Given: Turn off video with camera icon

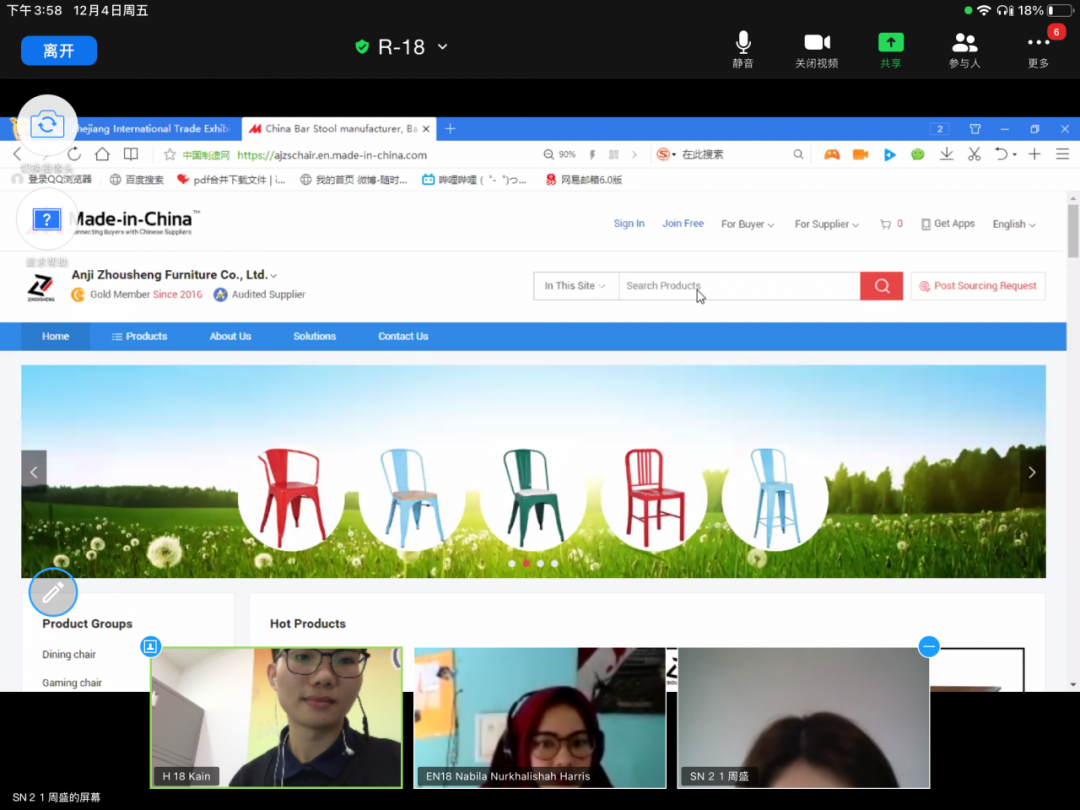Looking at the screenshot, I should (x=816, y=50).
